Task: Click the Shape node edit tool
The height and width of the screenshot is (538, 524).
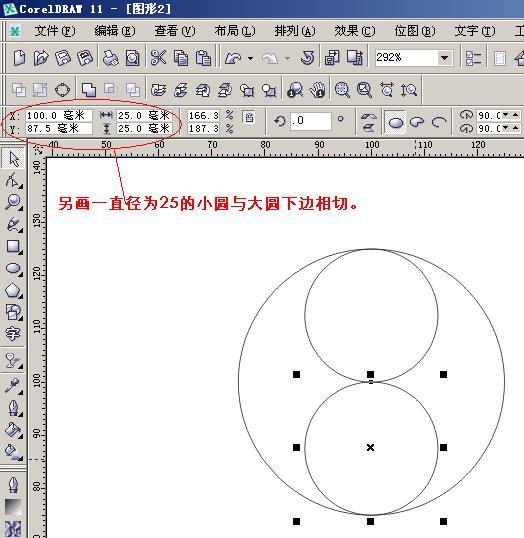Action: [13, 180]
